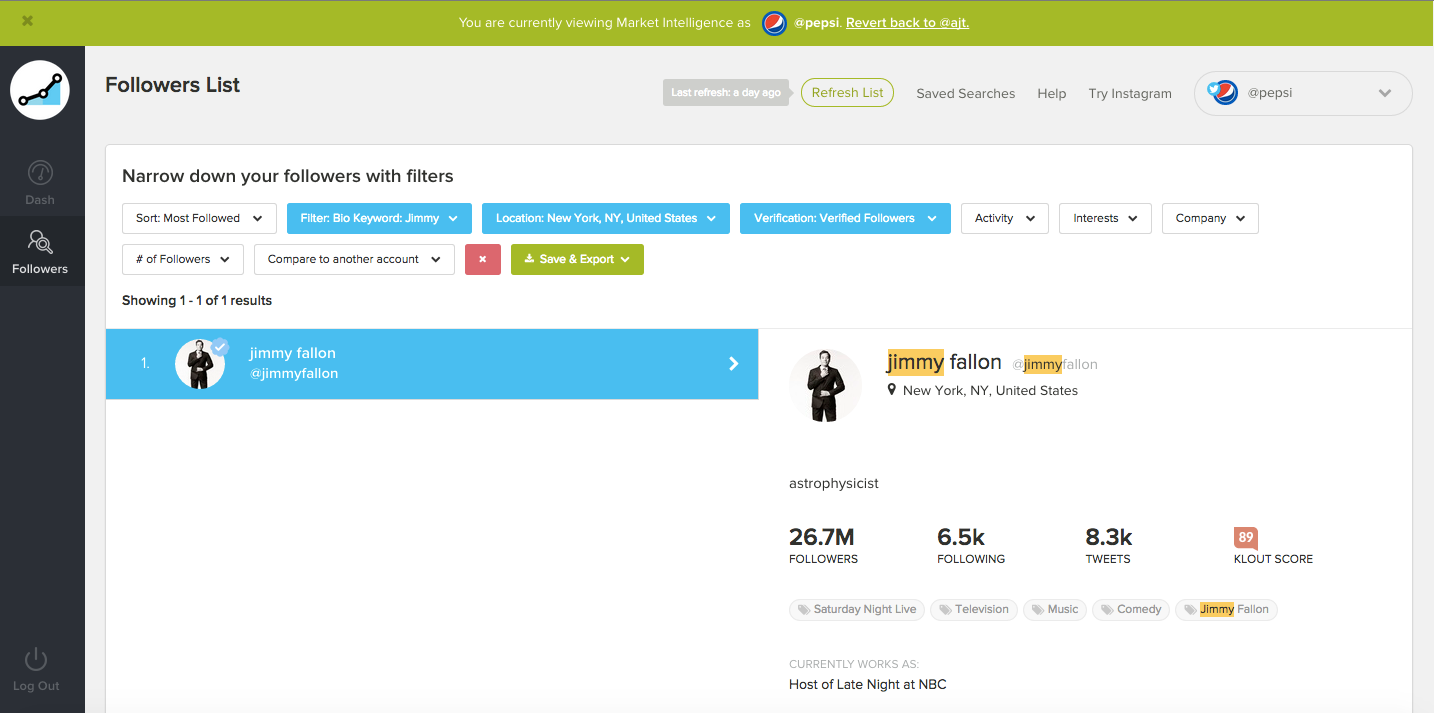The width and height of the screenshot is (1434, 713).
Task: Click the arrow chevron on jimmy fallon row
Action: (x=734, y=364)
